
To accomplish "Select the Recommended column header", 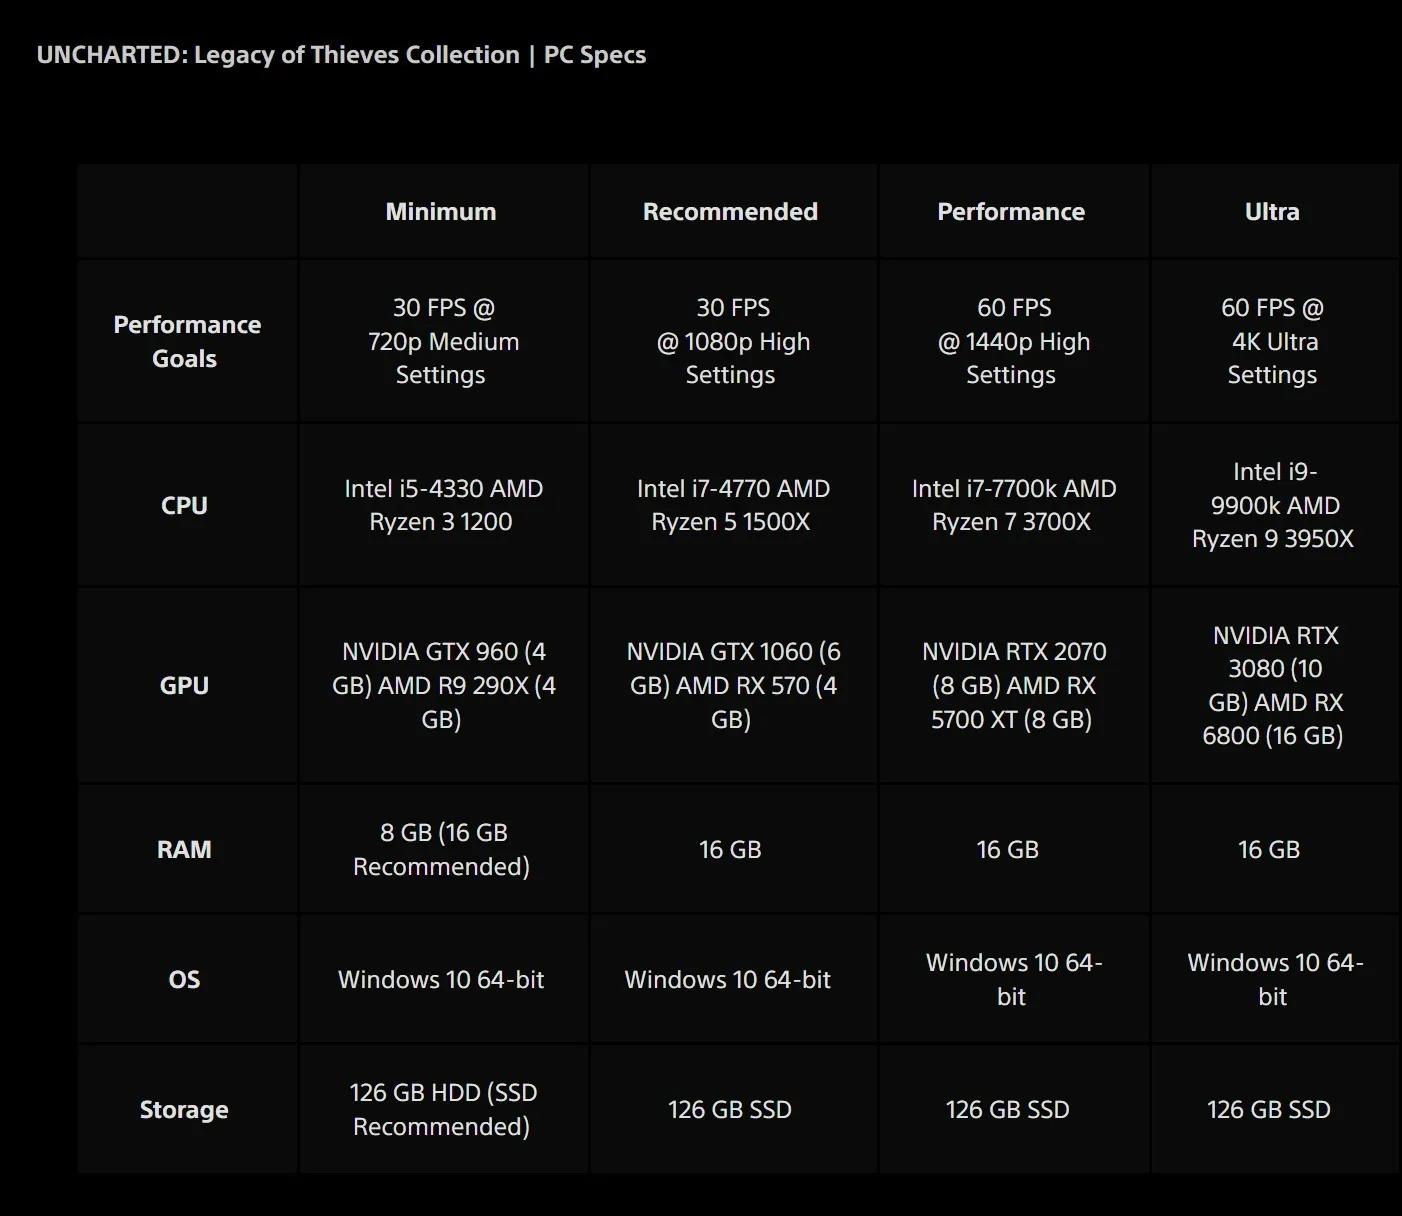I will click(730, 212).
